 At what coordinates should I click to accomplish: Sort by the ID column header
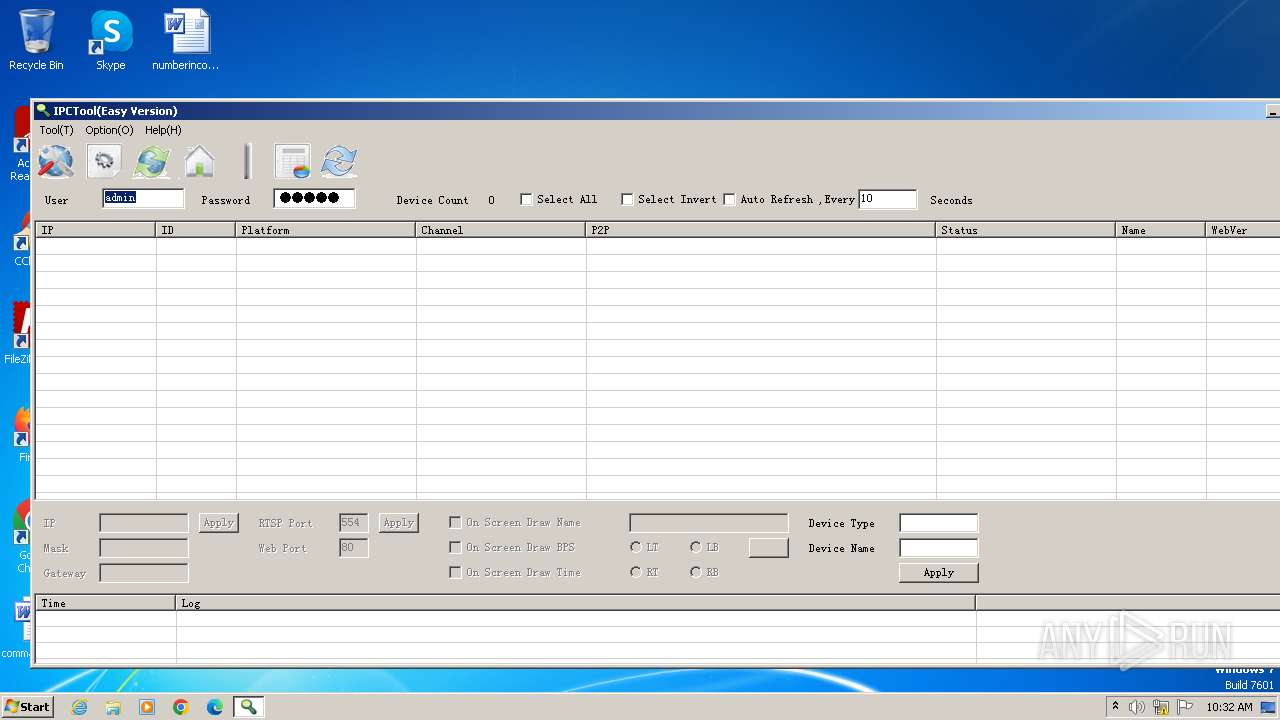pyautogui.click(x=196, y=230)
